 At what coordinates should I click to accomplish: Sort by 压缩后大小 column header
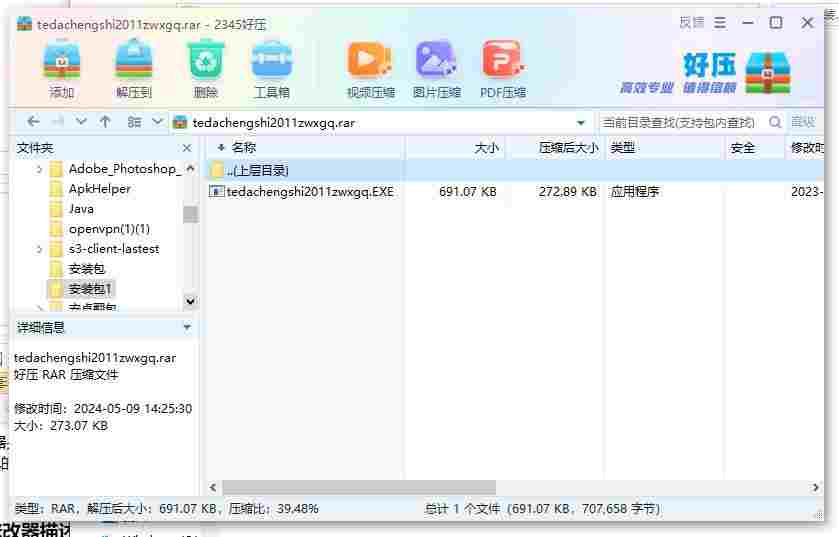click(568, 148)
